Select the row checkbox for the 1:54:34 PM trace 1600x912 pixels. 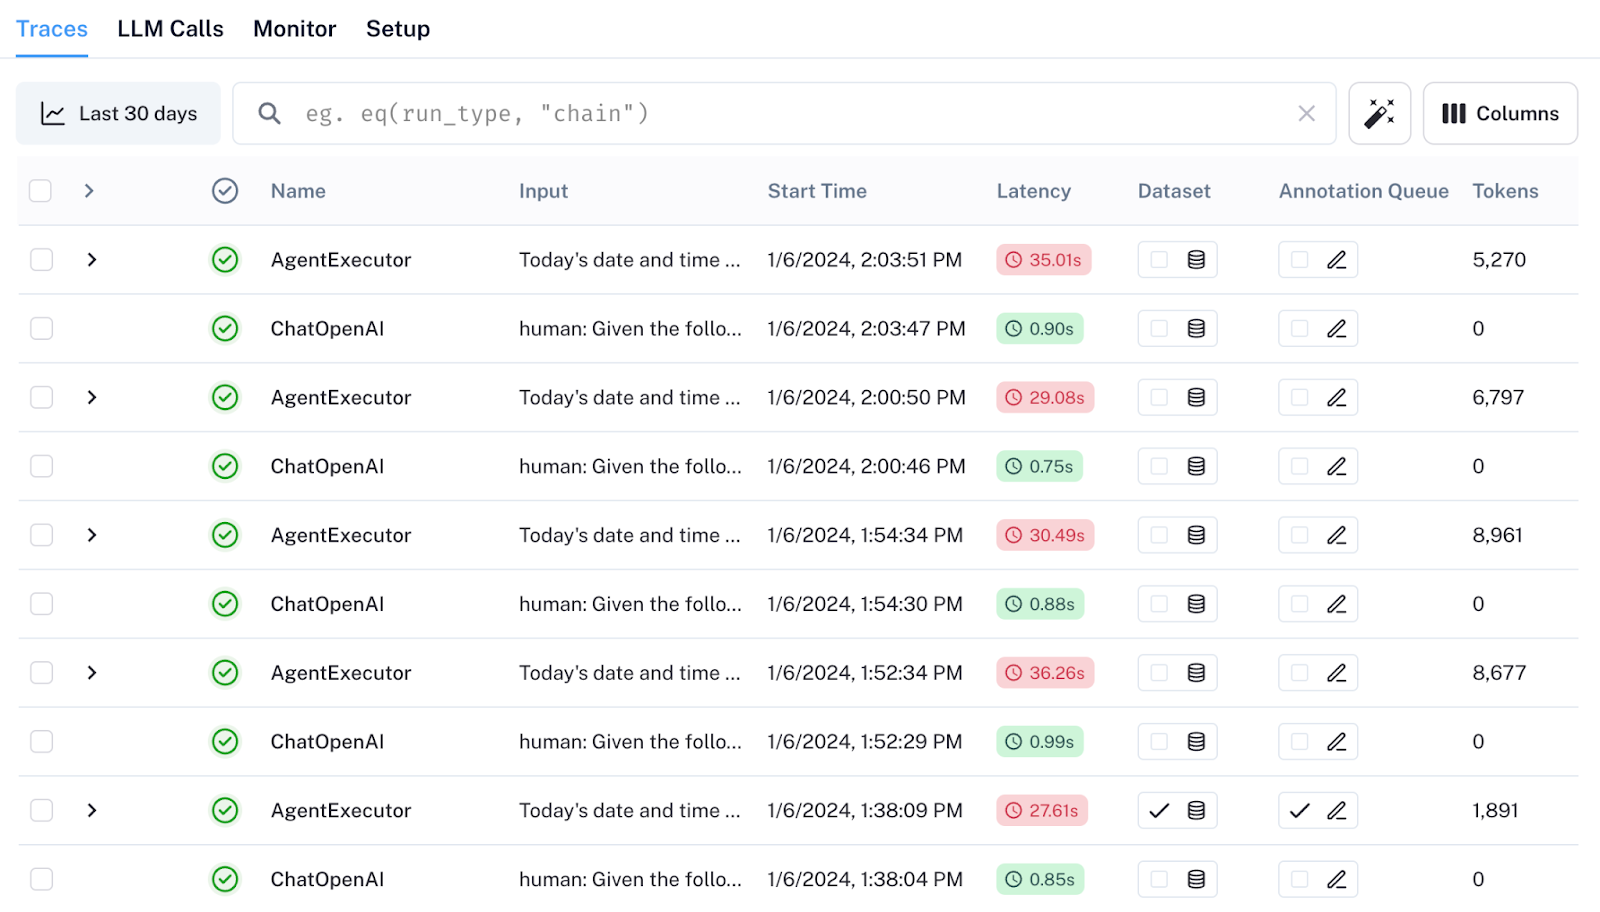point(41,535)
